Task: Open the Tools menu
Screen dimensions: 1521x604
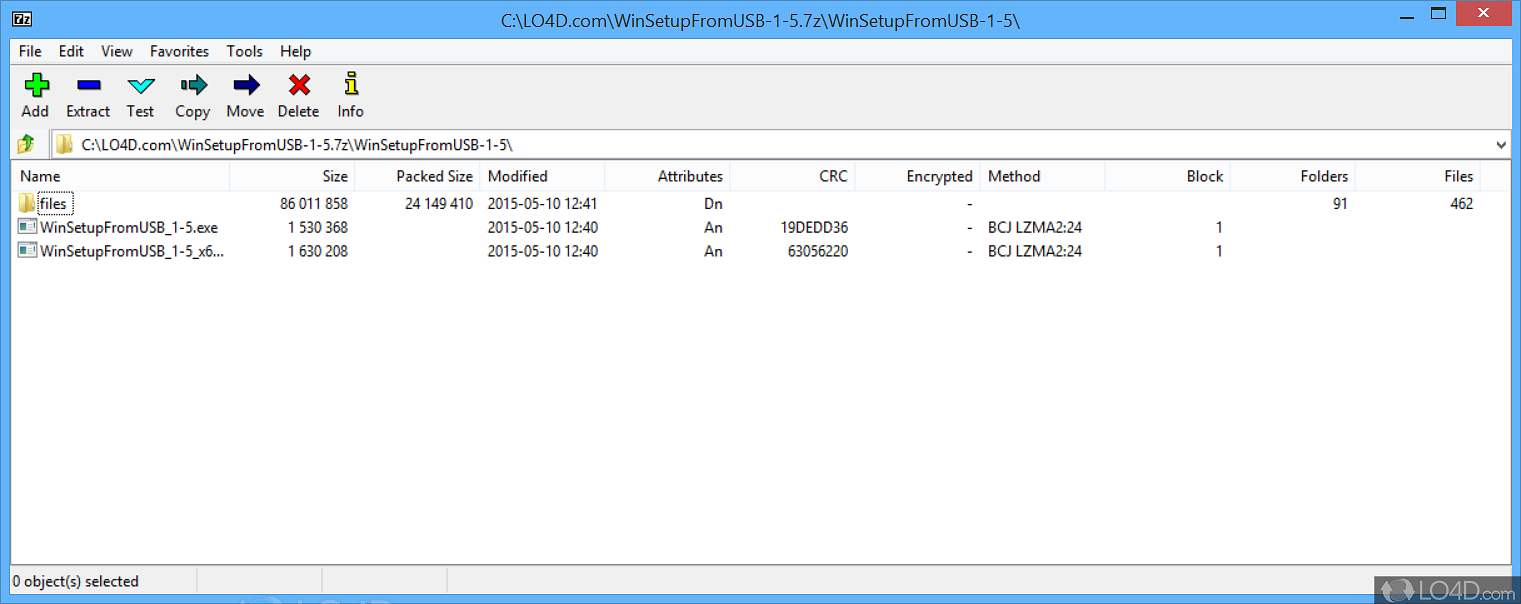Action: click(x=244, y=51)
